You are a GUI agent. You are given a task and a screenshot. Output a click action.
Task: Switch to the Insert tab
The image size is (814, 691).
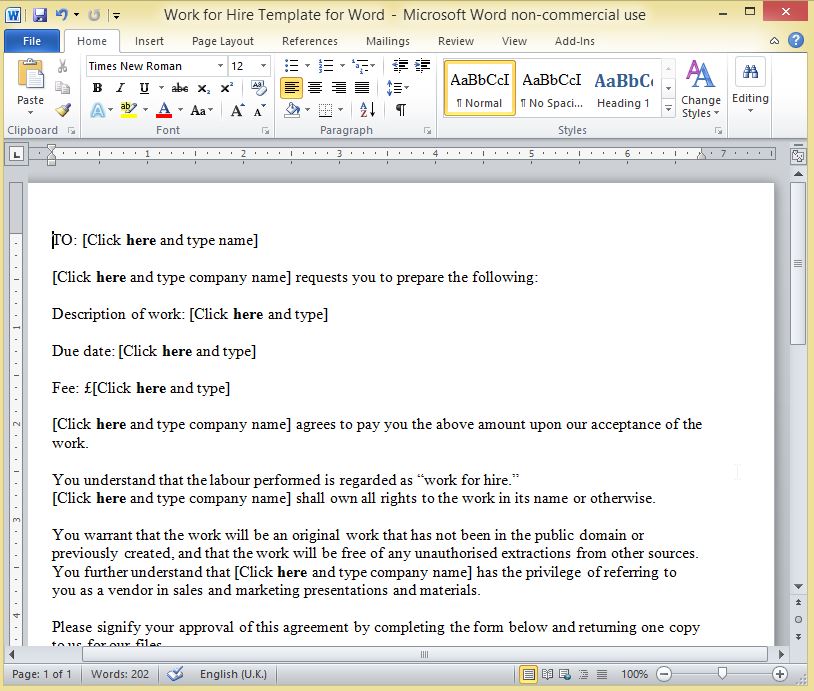[149, 41]
